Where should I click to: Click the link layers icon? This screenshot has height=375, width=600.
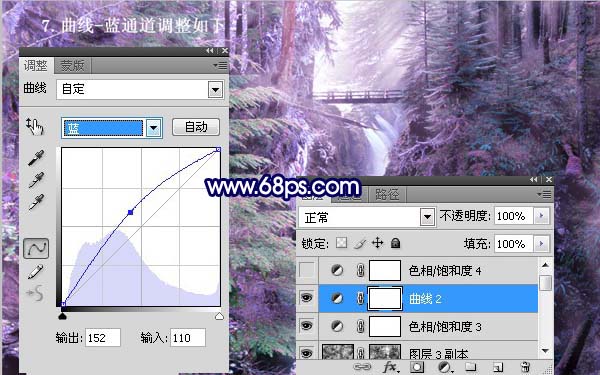click(362, 367)
